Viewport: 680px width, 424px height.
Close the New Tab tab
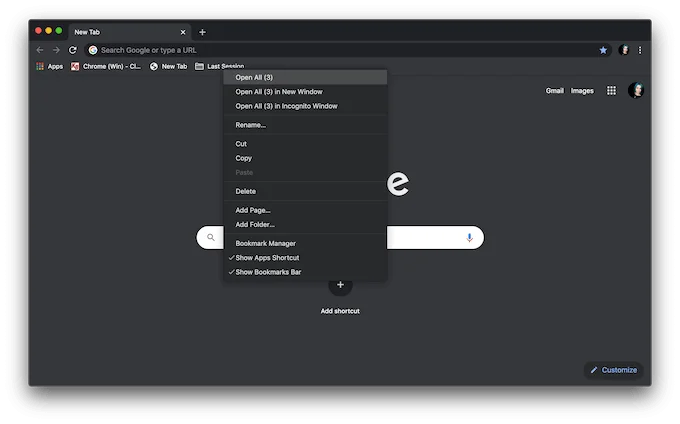tap(183, 32)
